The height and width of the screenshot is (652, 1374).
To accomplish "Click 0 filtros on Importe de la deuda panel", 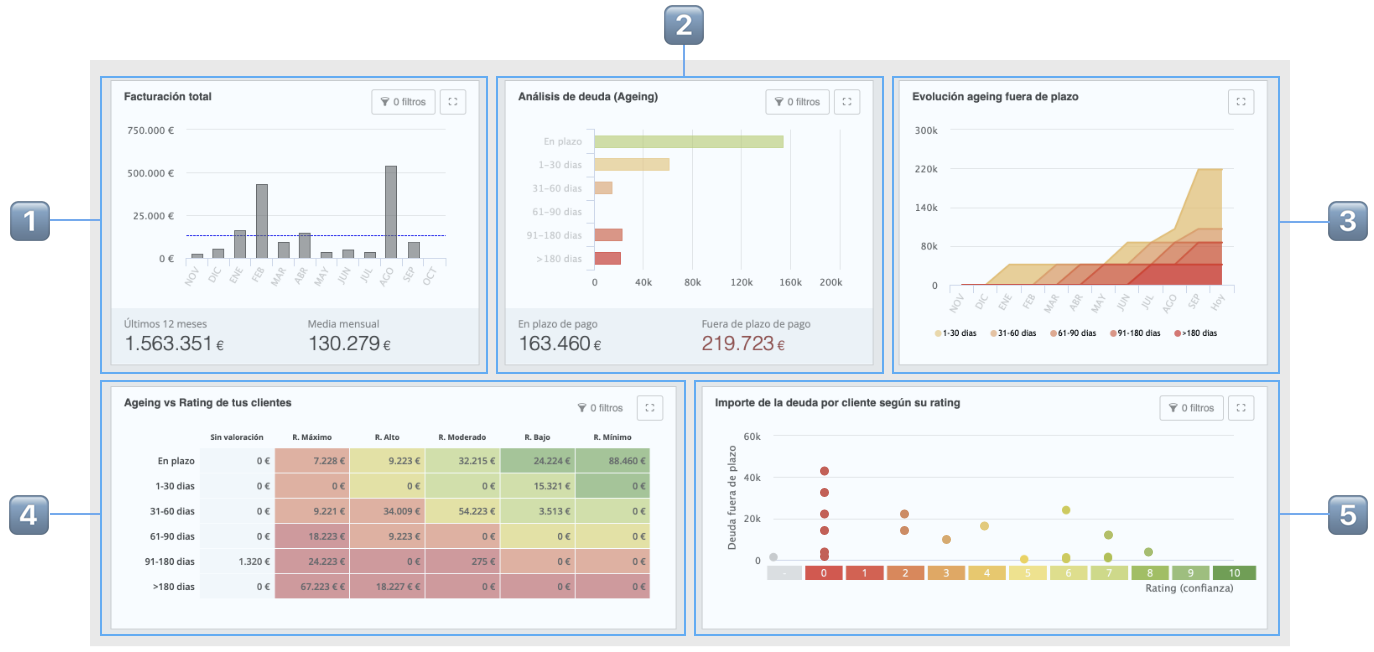I will click(x=1191, y=407).
